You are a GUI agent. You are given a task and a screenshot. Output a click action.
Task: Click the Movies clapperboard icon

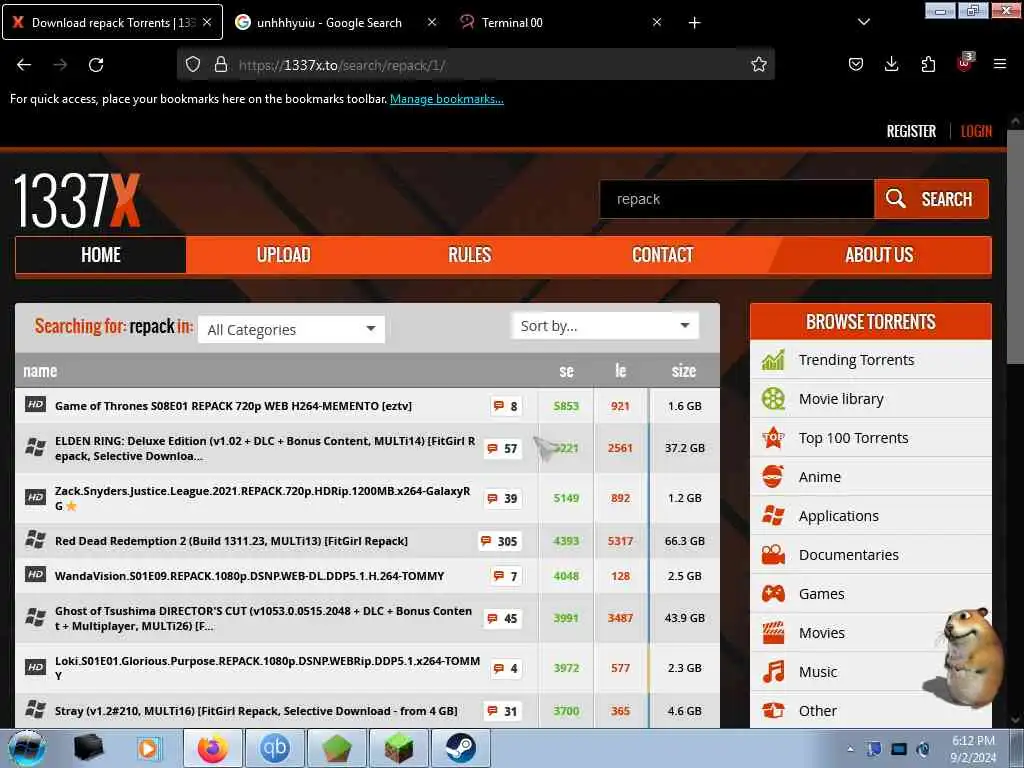tap(773, 633)
